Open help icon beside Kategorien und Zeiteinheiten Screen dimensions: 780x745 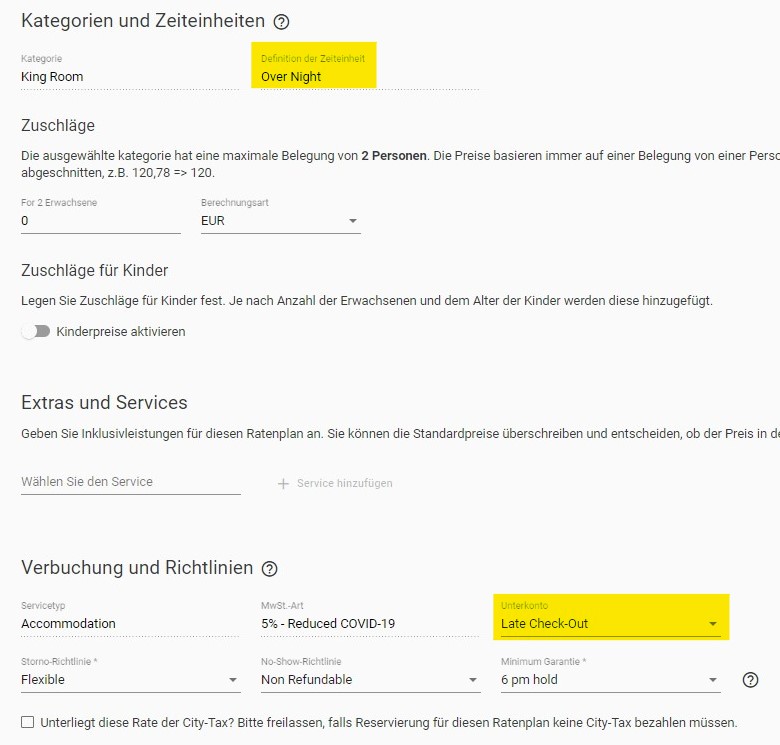coord(281,22)
